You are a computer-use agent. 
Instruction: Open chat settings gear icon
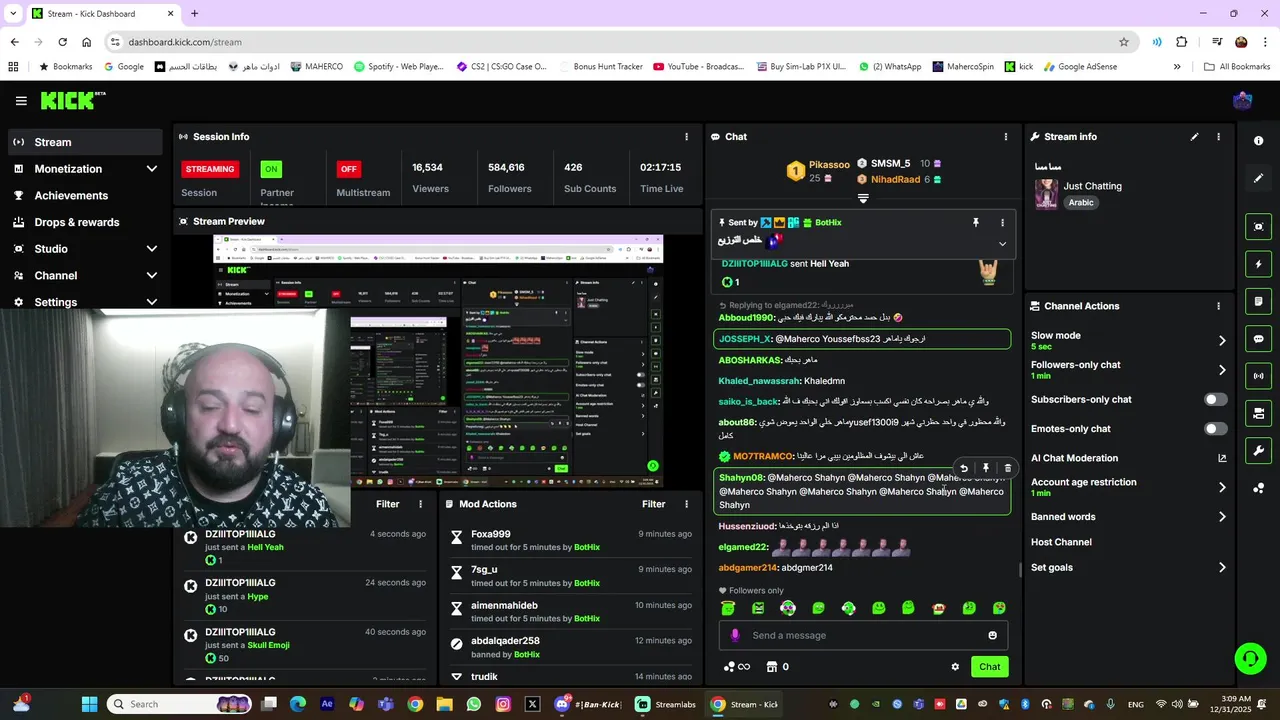click(x=955, y=667)
